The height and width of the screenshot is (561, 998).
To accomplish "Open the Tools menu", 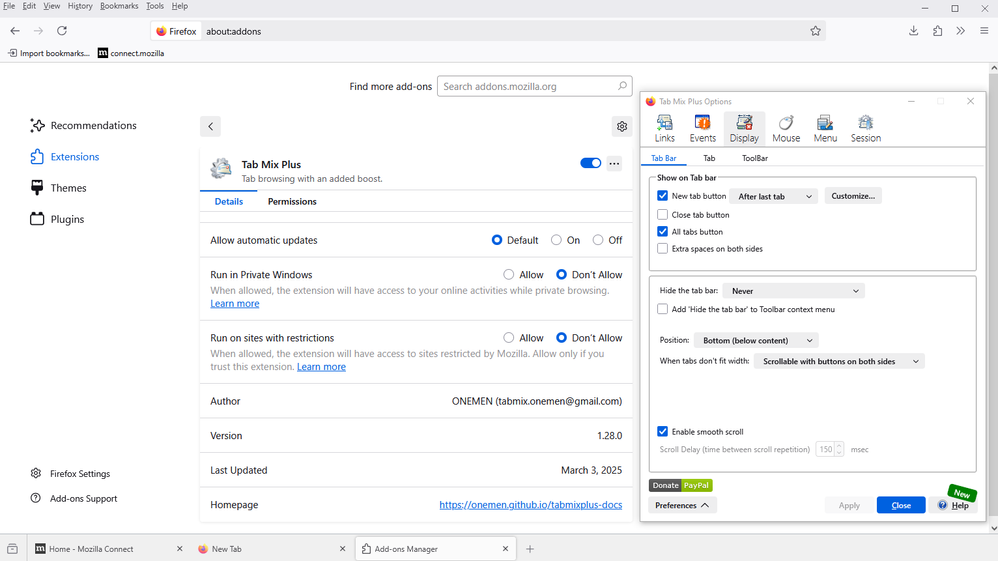I will click(x=155, y=6).
